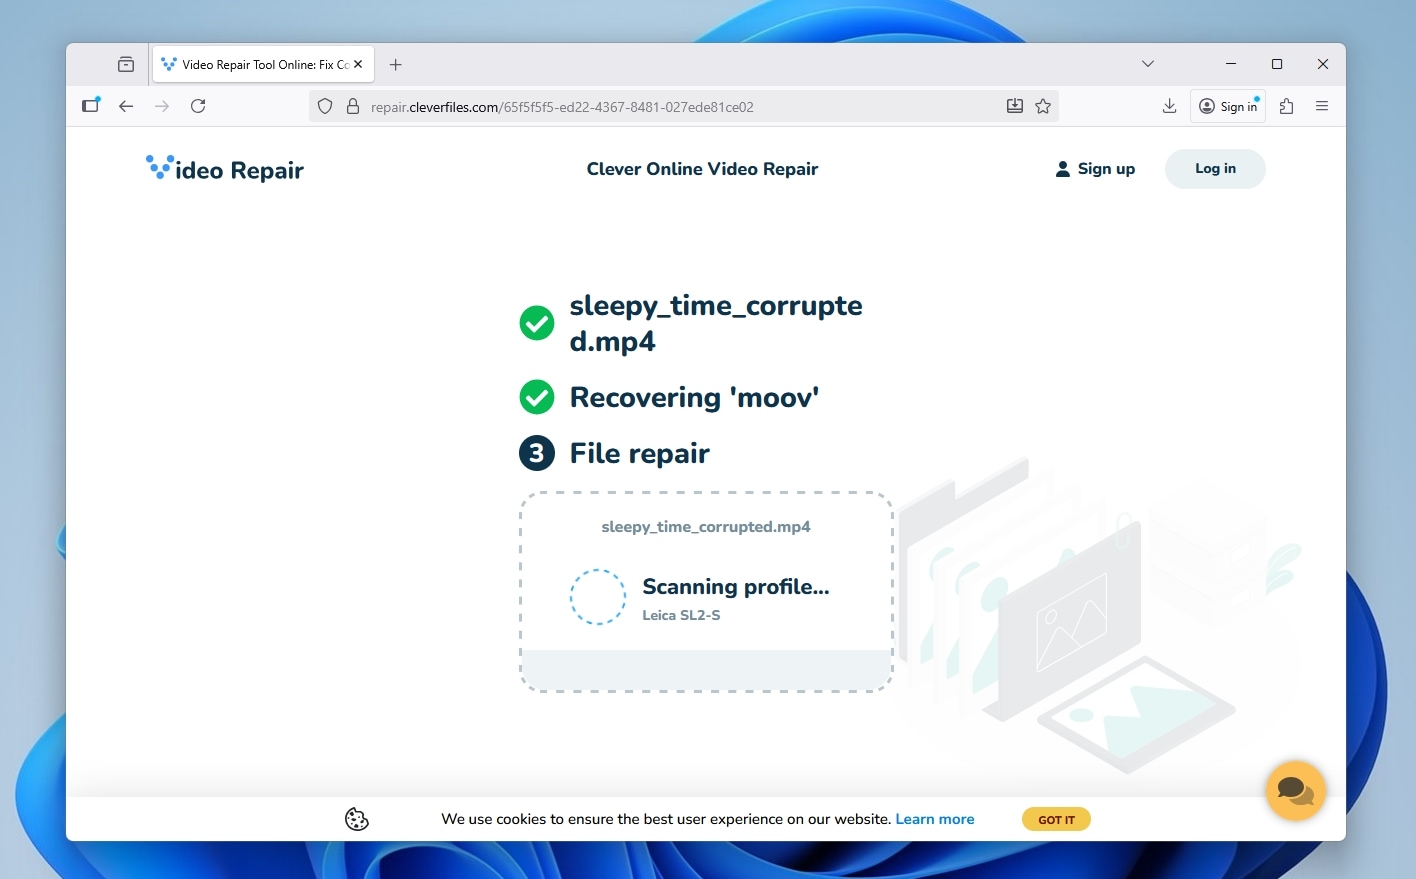Bookmark this page with the star icon
1416x879 pixels.
pyautogui.click(x=1043, y=105)
